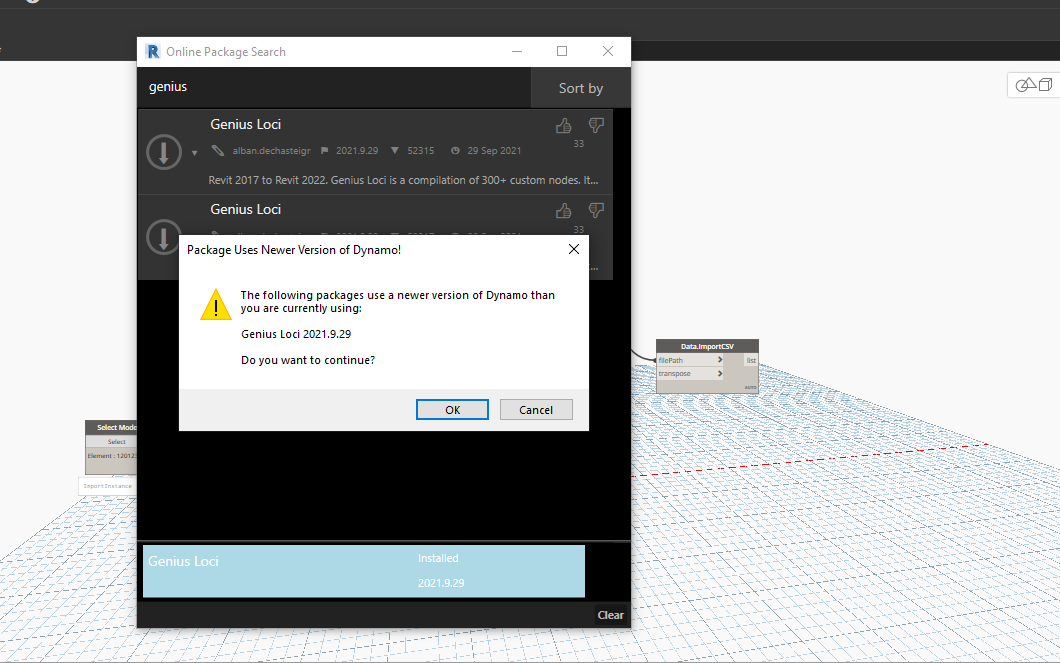Click the Genius Loci 2021.9.29 line in dialog
The image size is (1060, 663).
click(296, 334)
